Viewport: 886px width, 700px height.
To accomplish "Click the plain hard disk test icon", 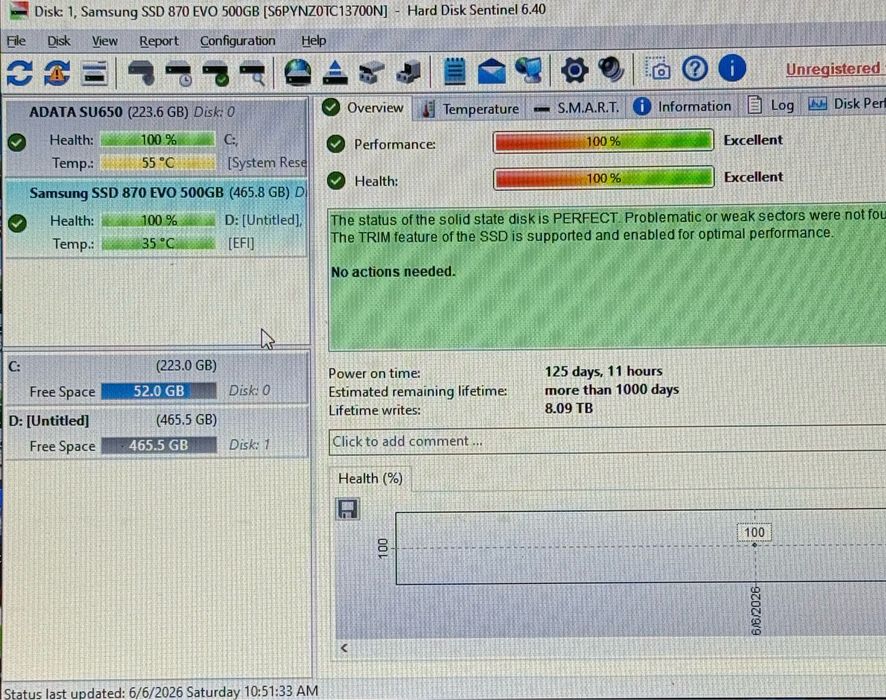I will pos(141,73).
